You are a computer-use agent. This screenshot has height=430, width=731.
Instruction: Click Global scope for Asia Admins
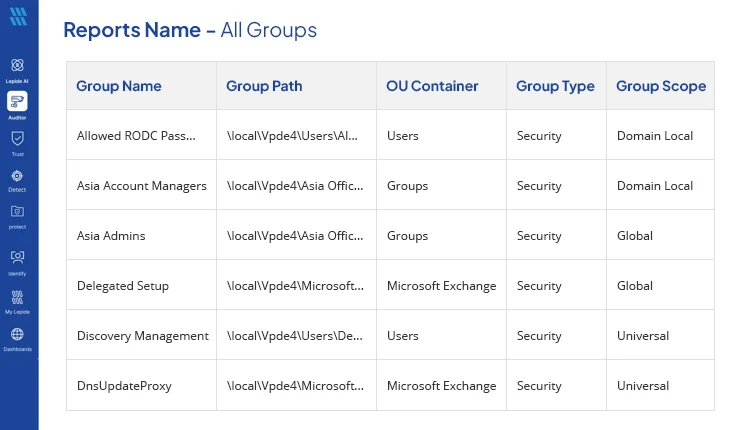(635, 236)
